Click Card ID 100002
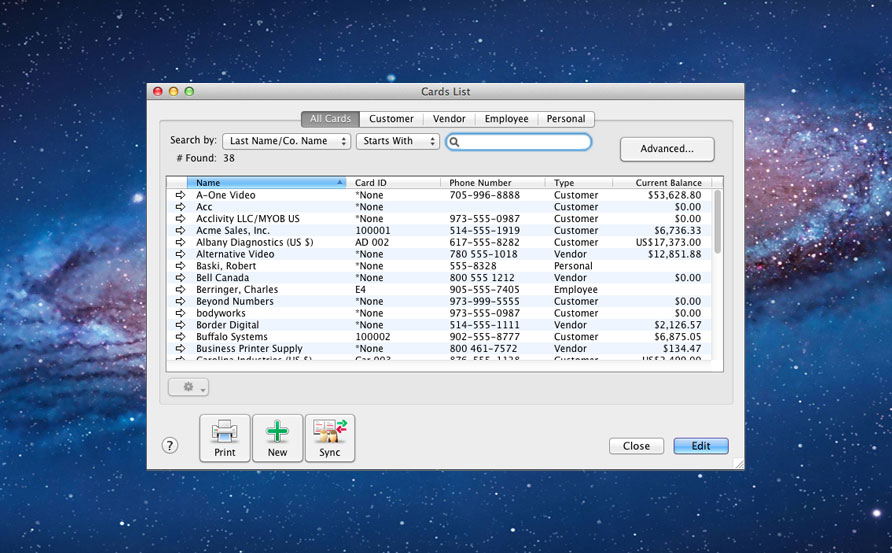Image resolution: width=892 pixels, height=553 pixels. (x=373, y=337)
